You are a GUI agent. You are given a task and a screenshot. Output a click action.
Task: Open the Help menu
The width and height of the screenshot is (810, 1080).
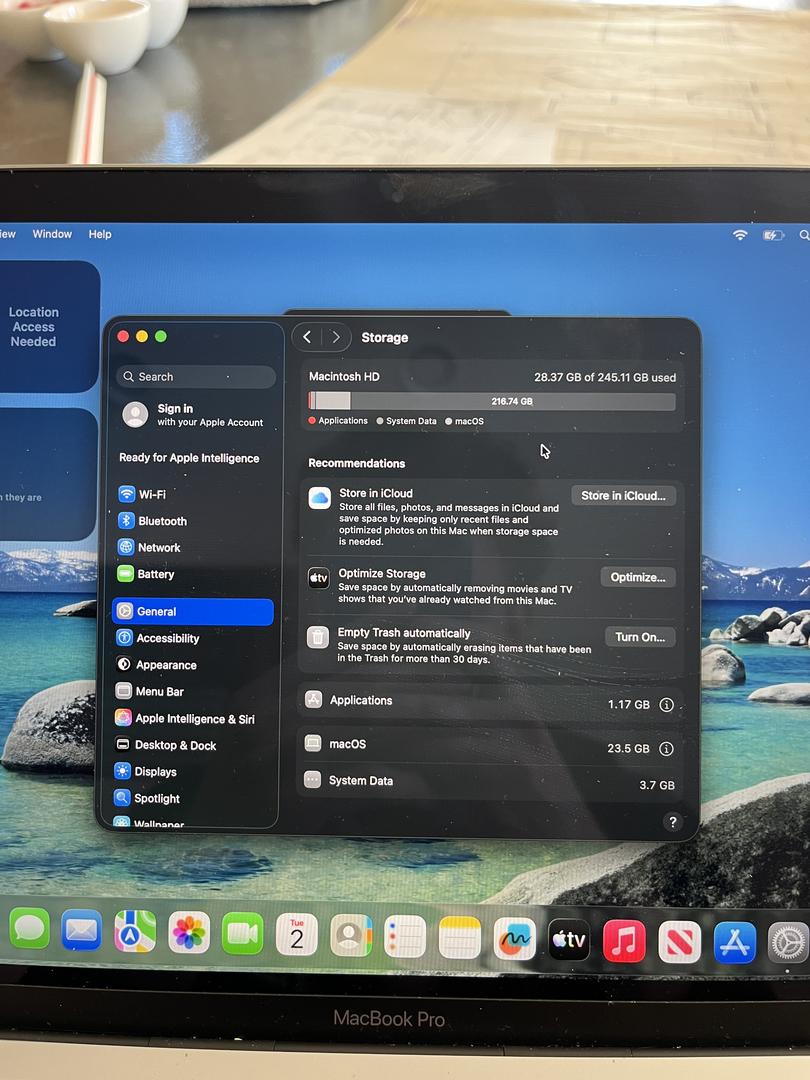coord(100,234)
